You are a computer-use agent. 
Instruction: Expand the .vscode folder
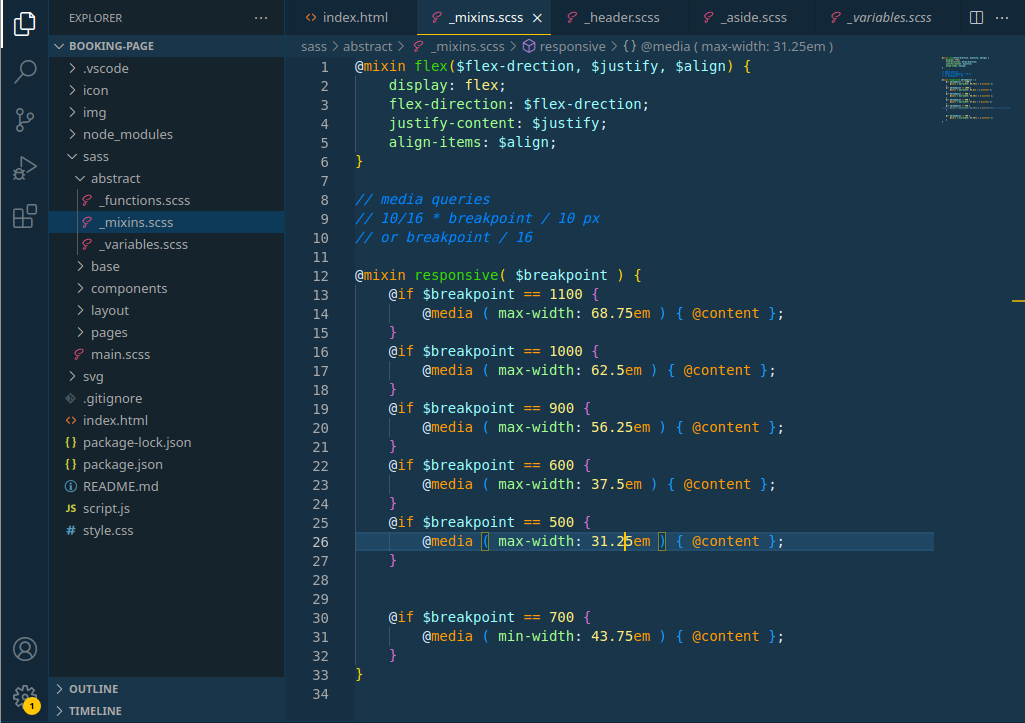[167, 68]
